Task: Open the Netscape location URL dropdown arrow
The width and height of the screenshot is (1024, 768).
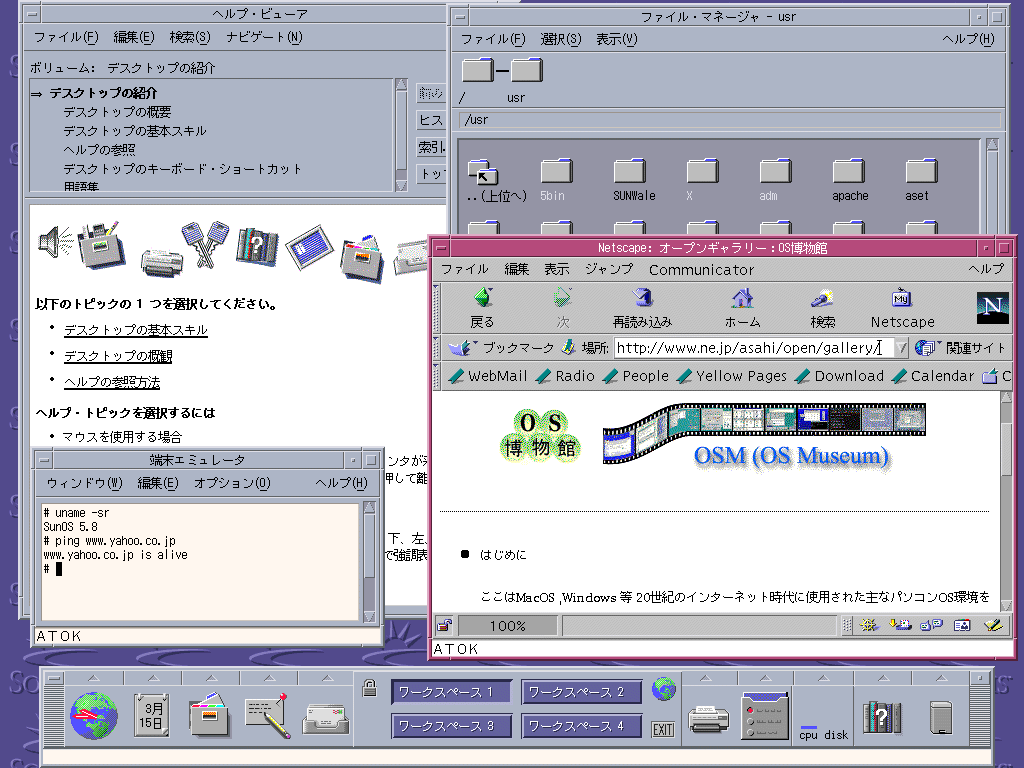Action: [x=901, y=347]
